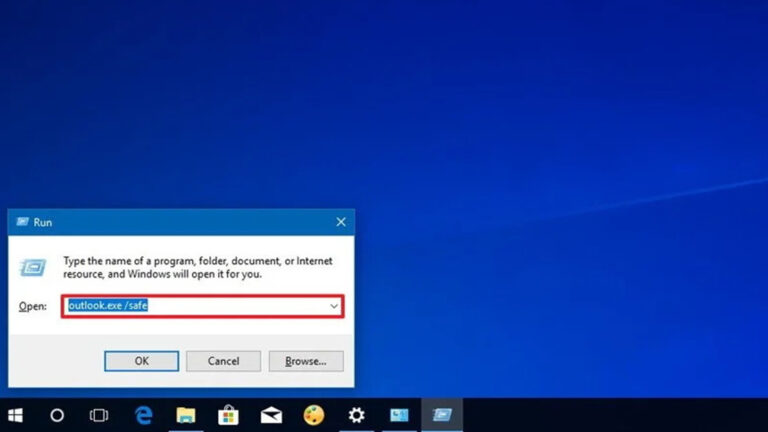Open File Explorer from the taskbar
Image resolution: width=768 pixels, height=432 pixels.
(x=186, y=415)
